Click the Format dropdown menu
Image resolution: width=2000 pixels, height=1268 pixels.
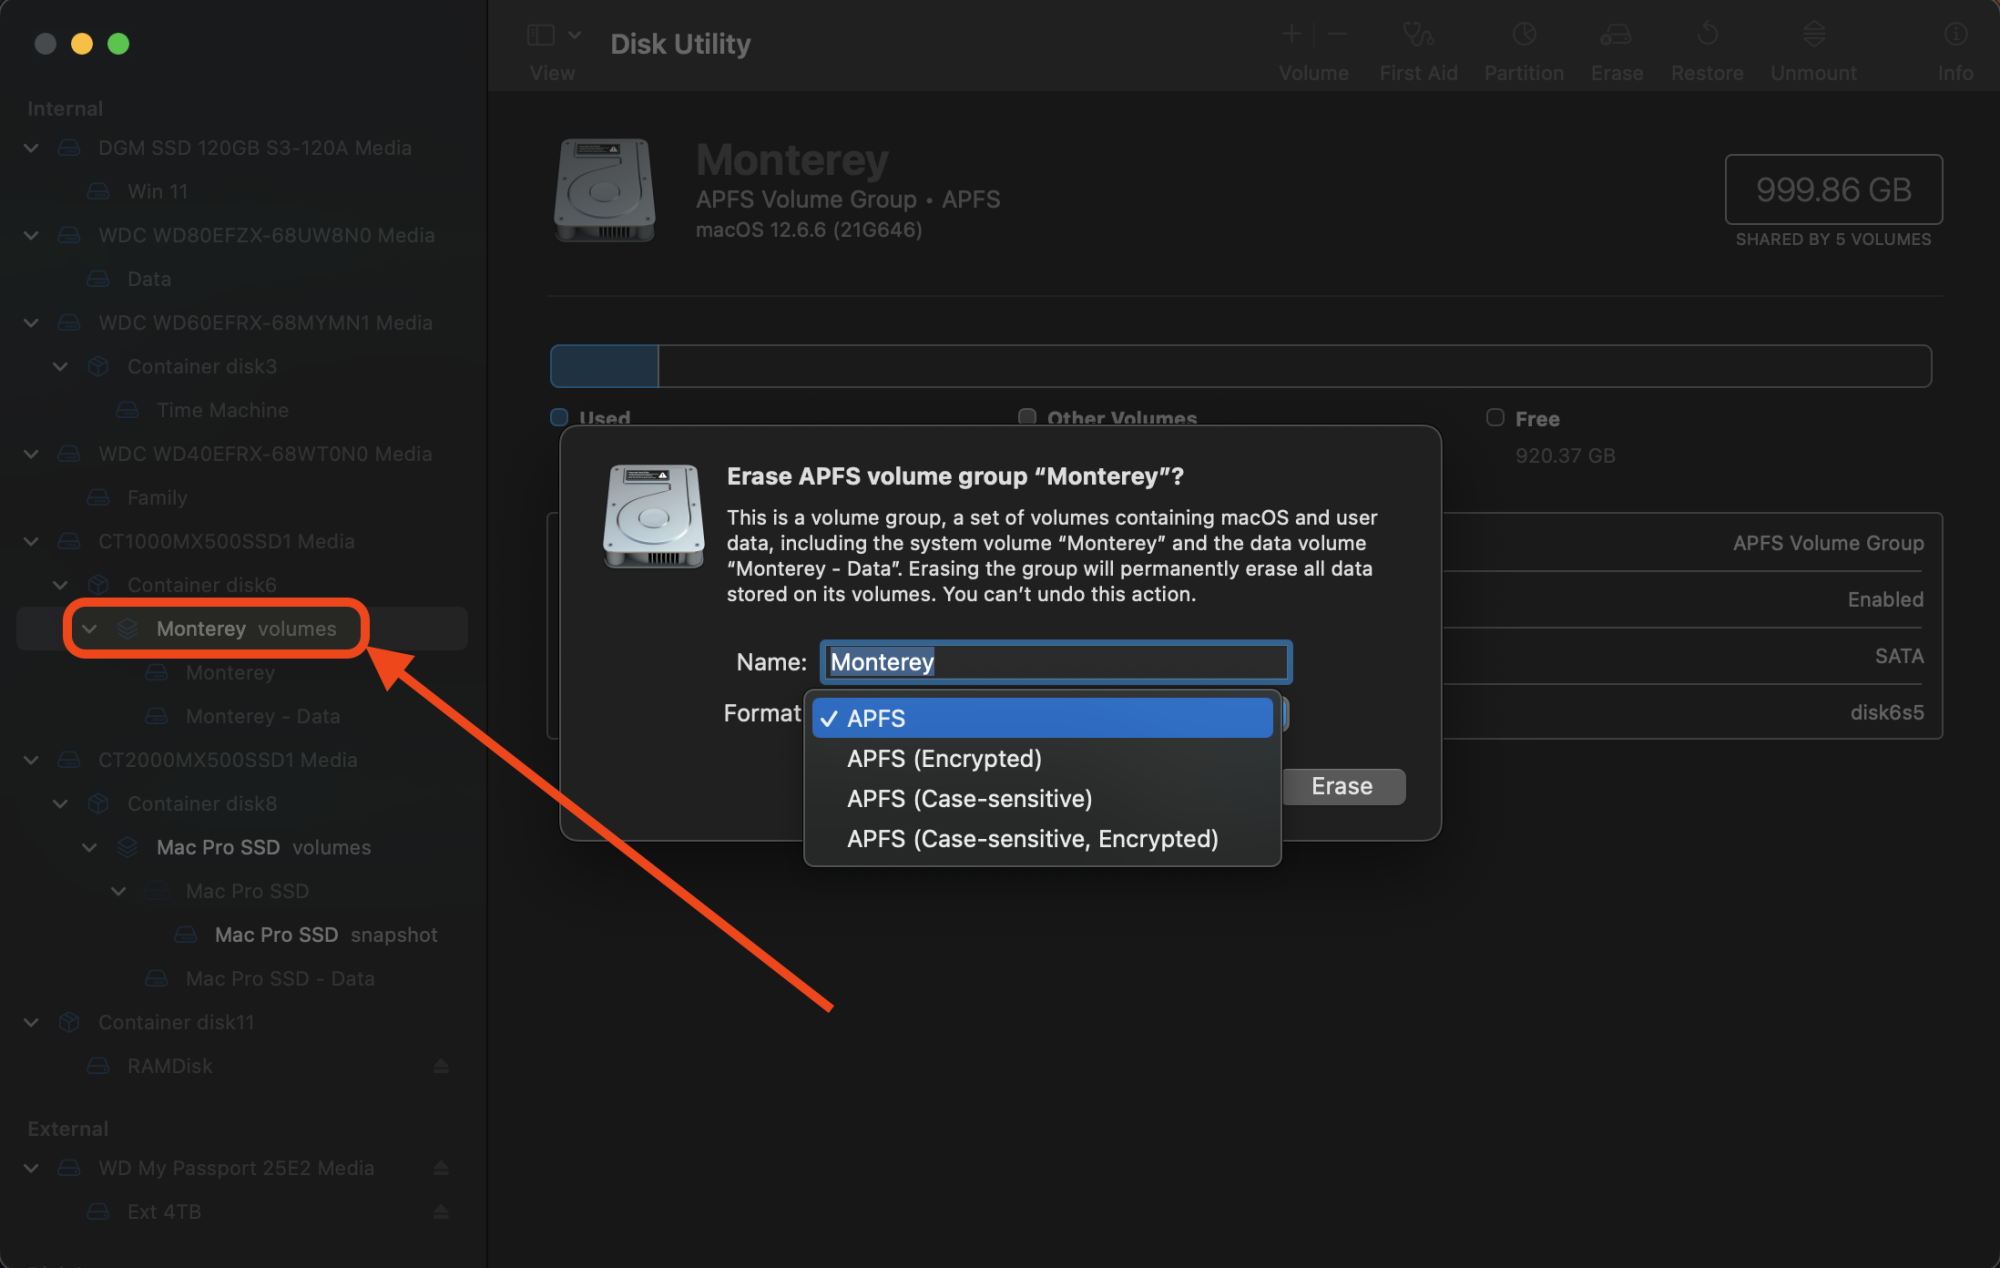[1047, 717]
